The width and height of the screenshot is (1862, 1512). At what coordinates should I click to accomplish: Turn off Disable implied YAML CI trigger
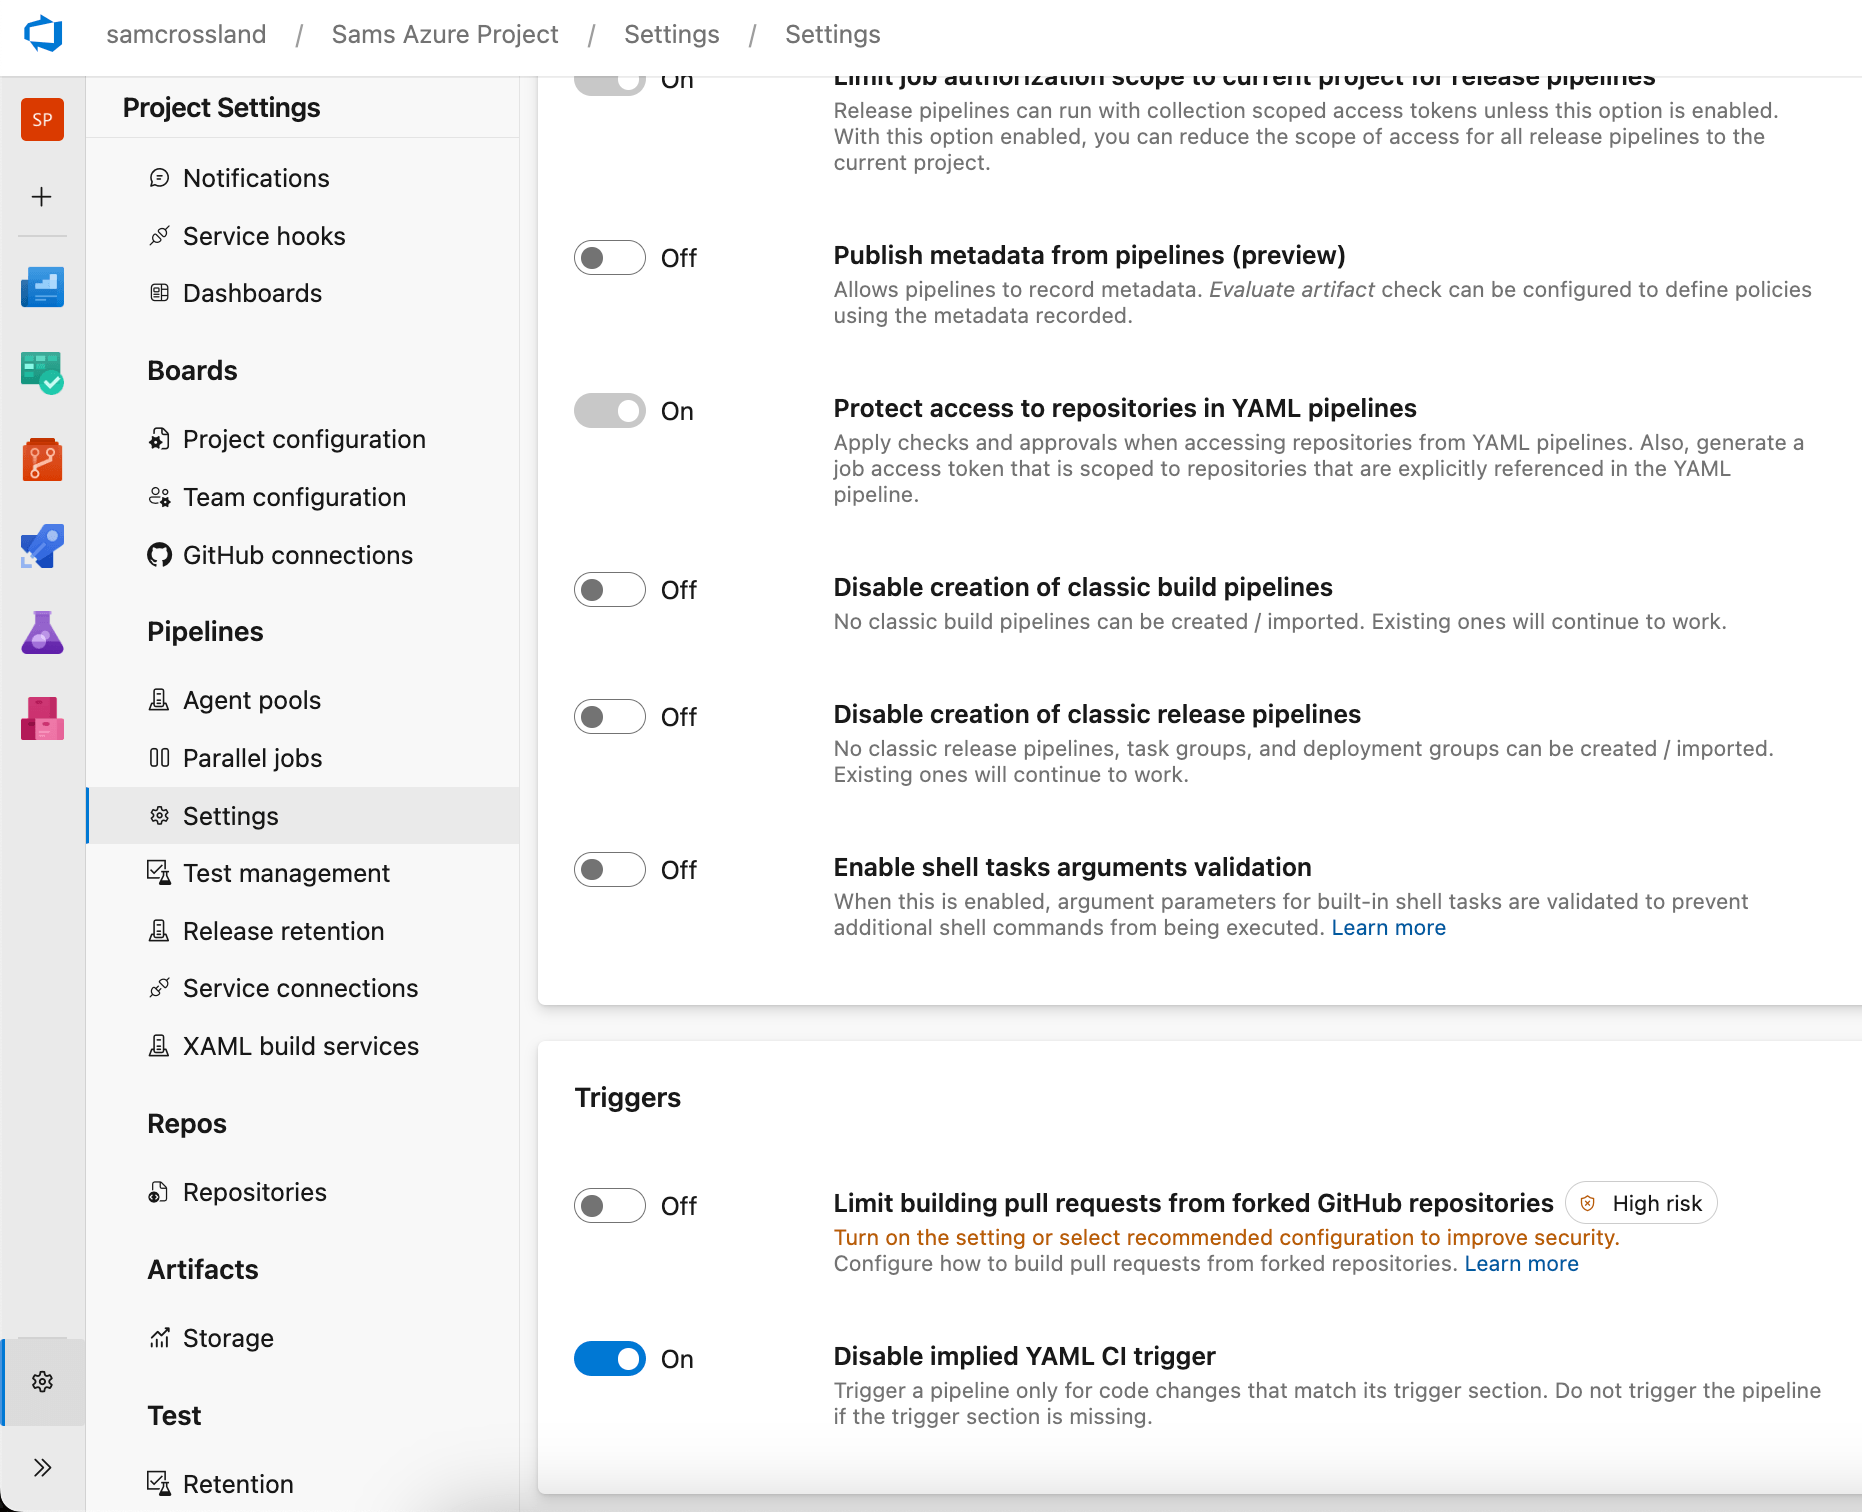click(x=610, y=1359)
